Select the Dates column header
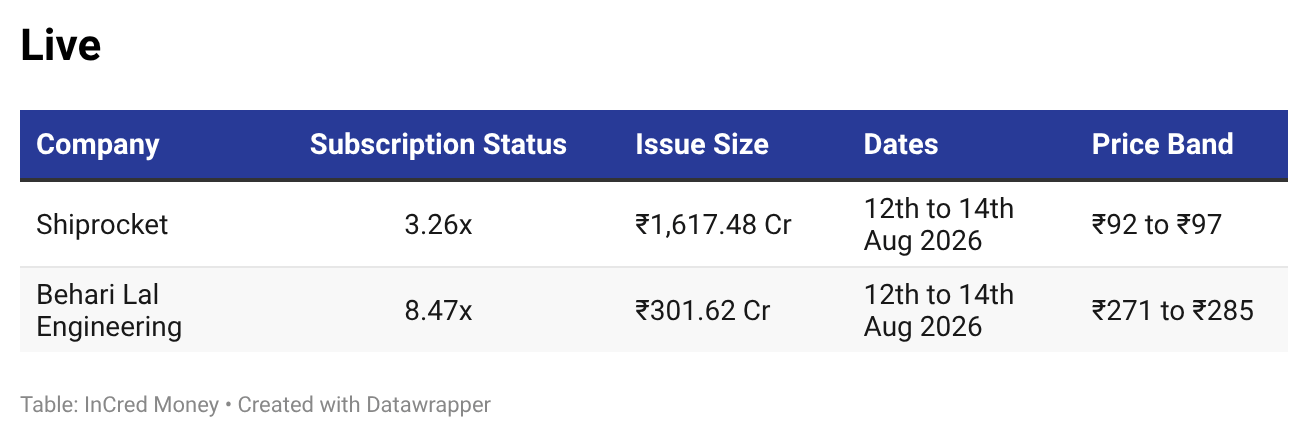 (x=901, y=144)
